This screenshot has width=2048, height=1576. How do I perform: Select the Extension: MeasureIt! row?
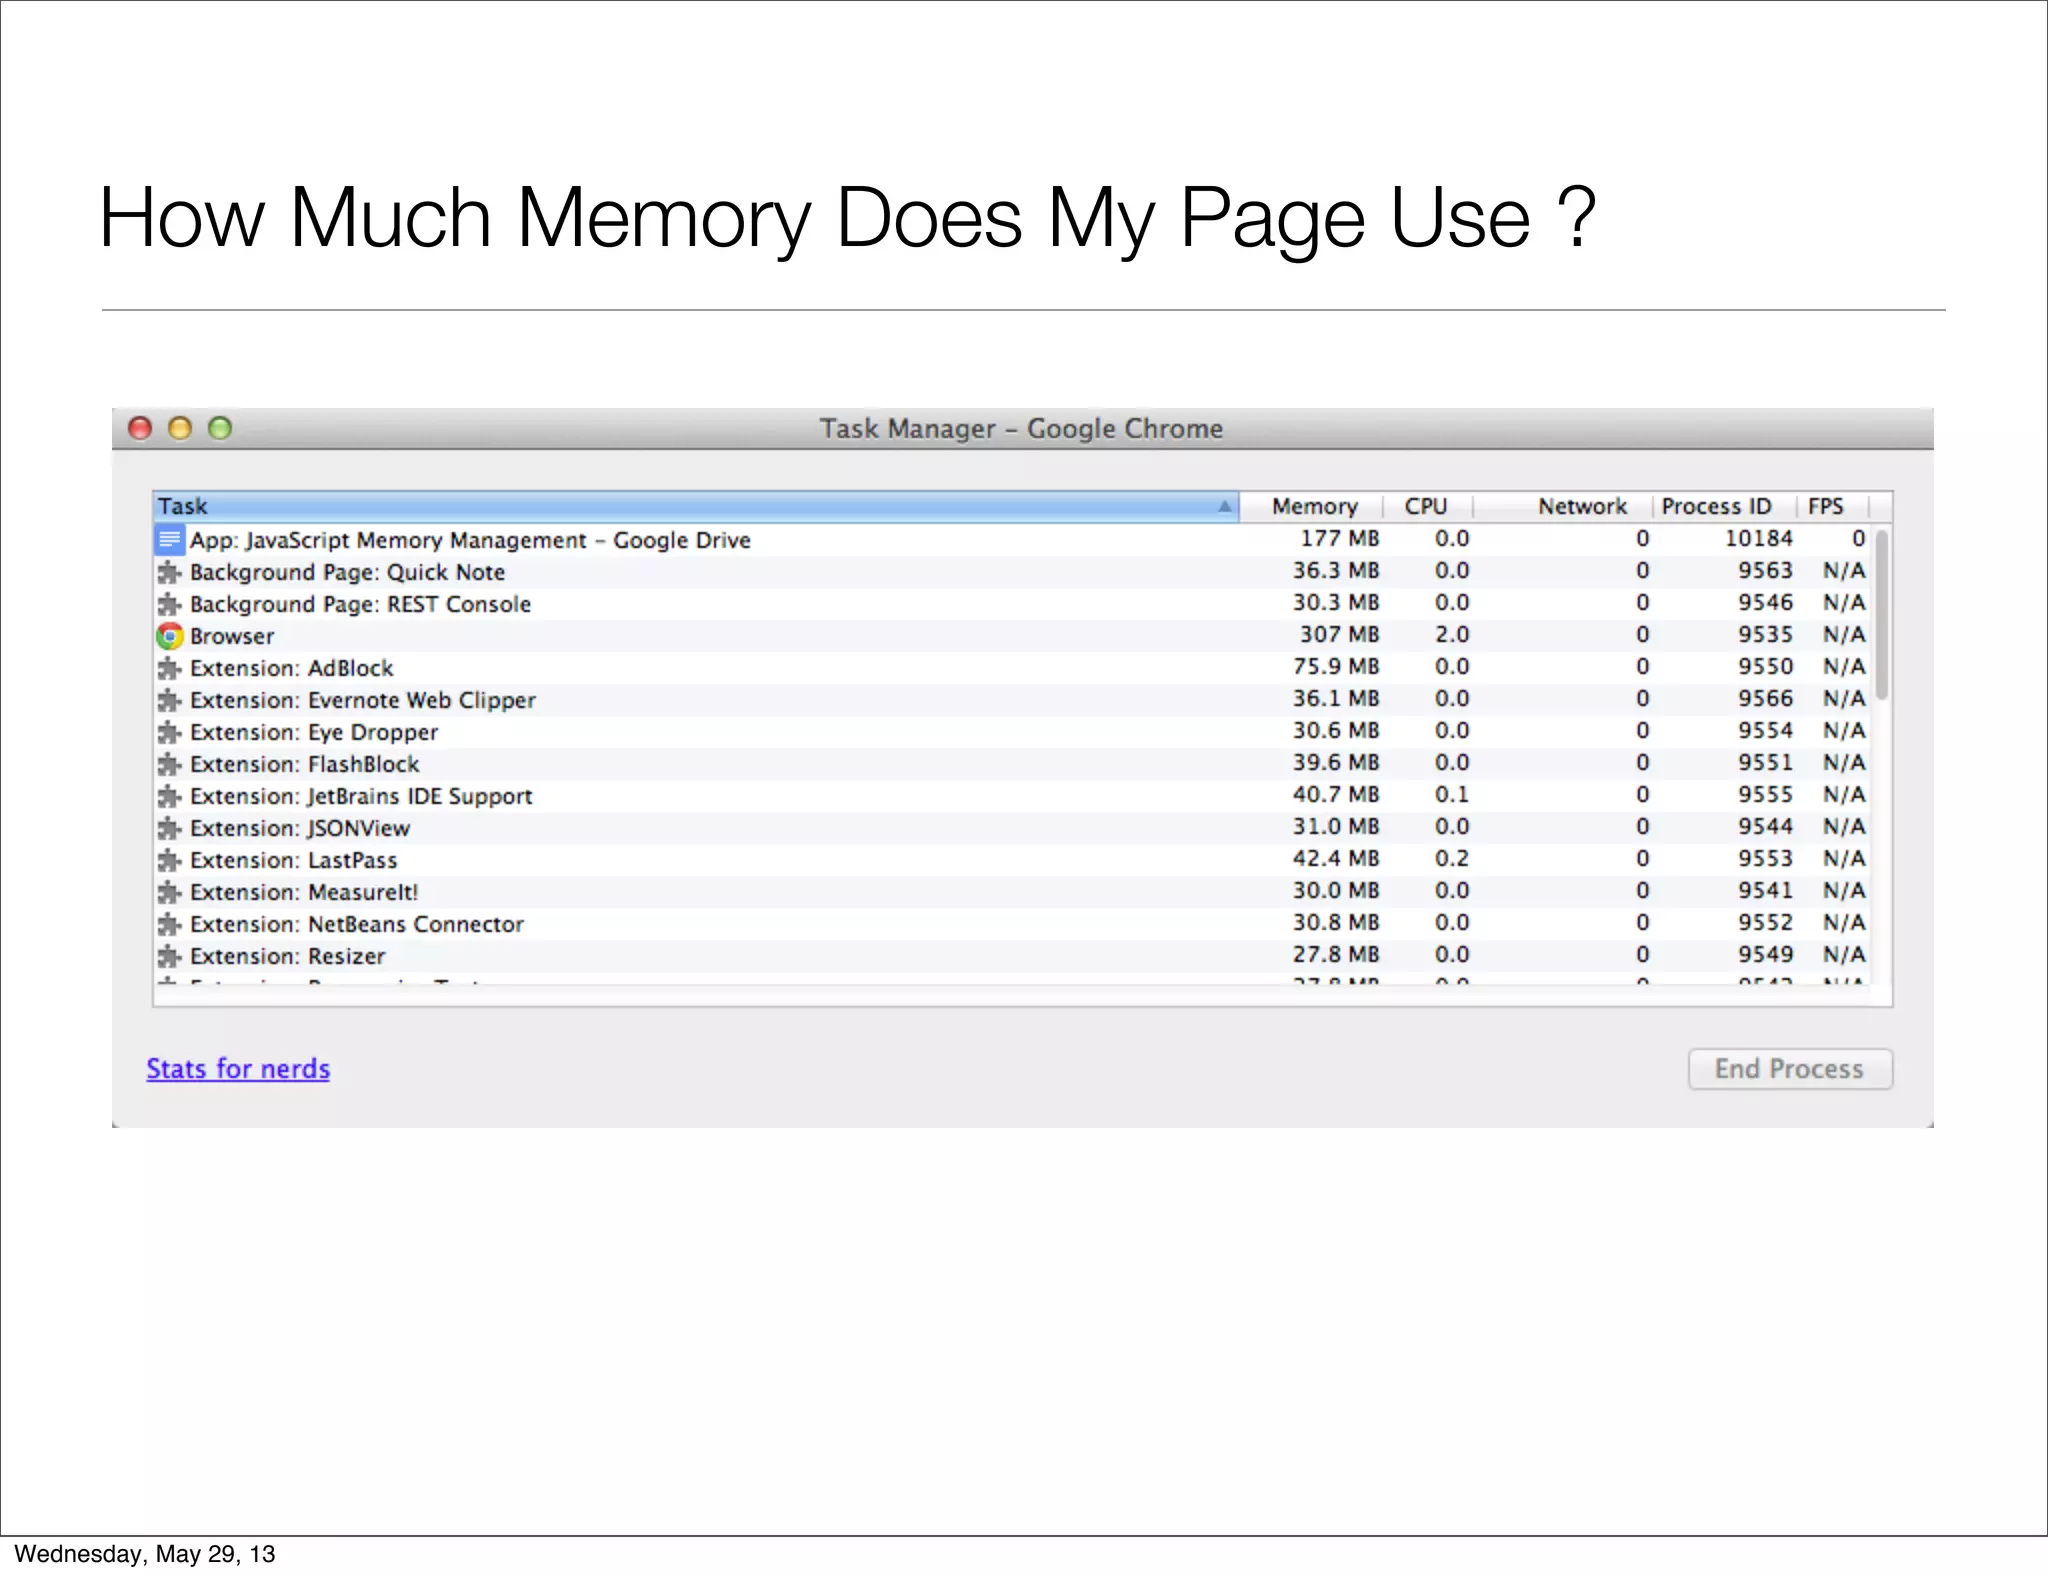(x=1012, y=892)
